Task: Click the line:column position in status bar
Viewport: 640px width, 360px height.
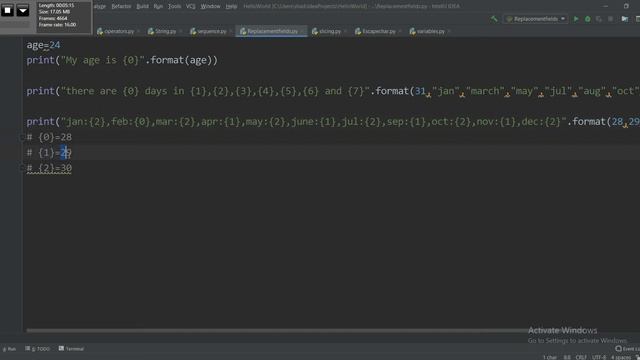Action: (x=567, y=357)
